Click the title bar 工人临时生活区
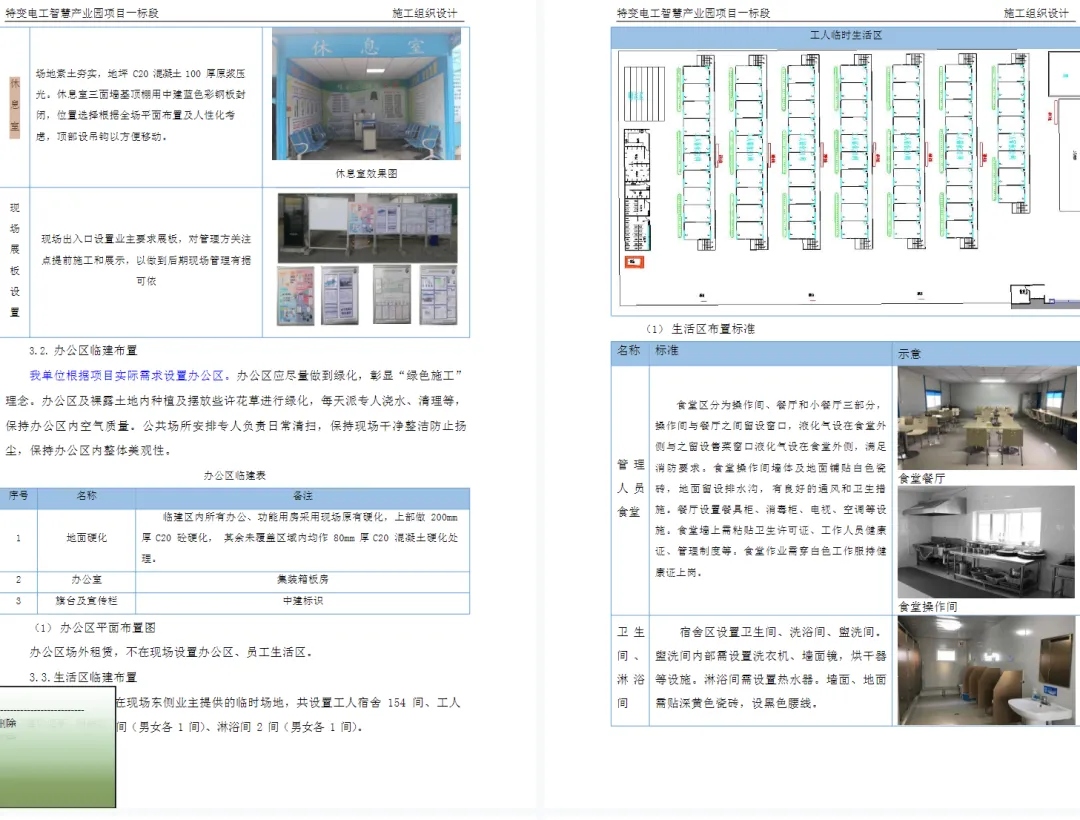Image resolution: width=1080 pixels, height=820 pixels. coord(846,35)
